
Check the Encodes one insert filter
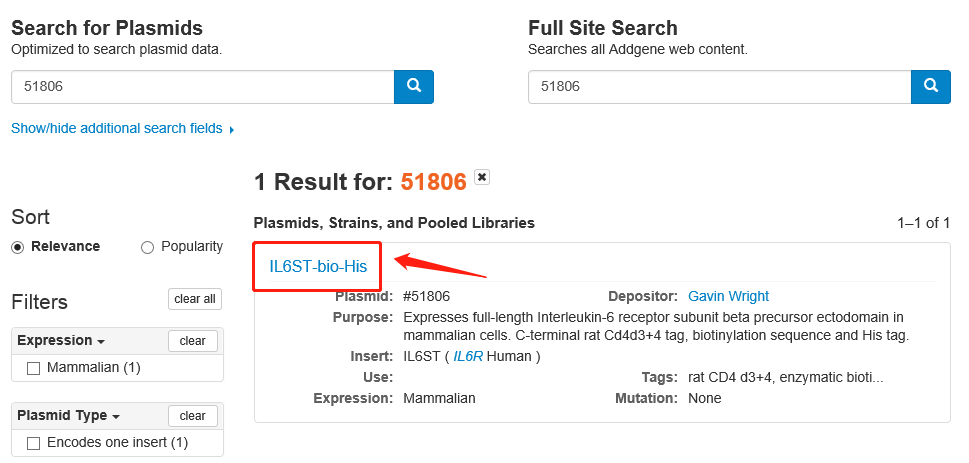point(33,443)
